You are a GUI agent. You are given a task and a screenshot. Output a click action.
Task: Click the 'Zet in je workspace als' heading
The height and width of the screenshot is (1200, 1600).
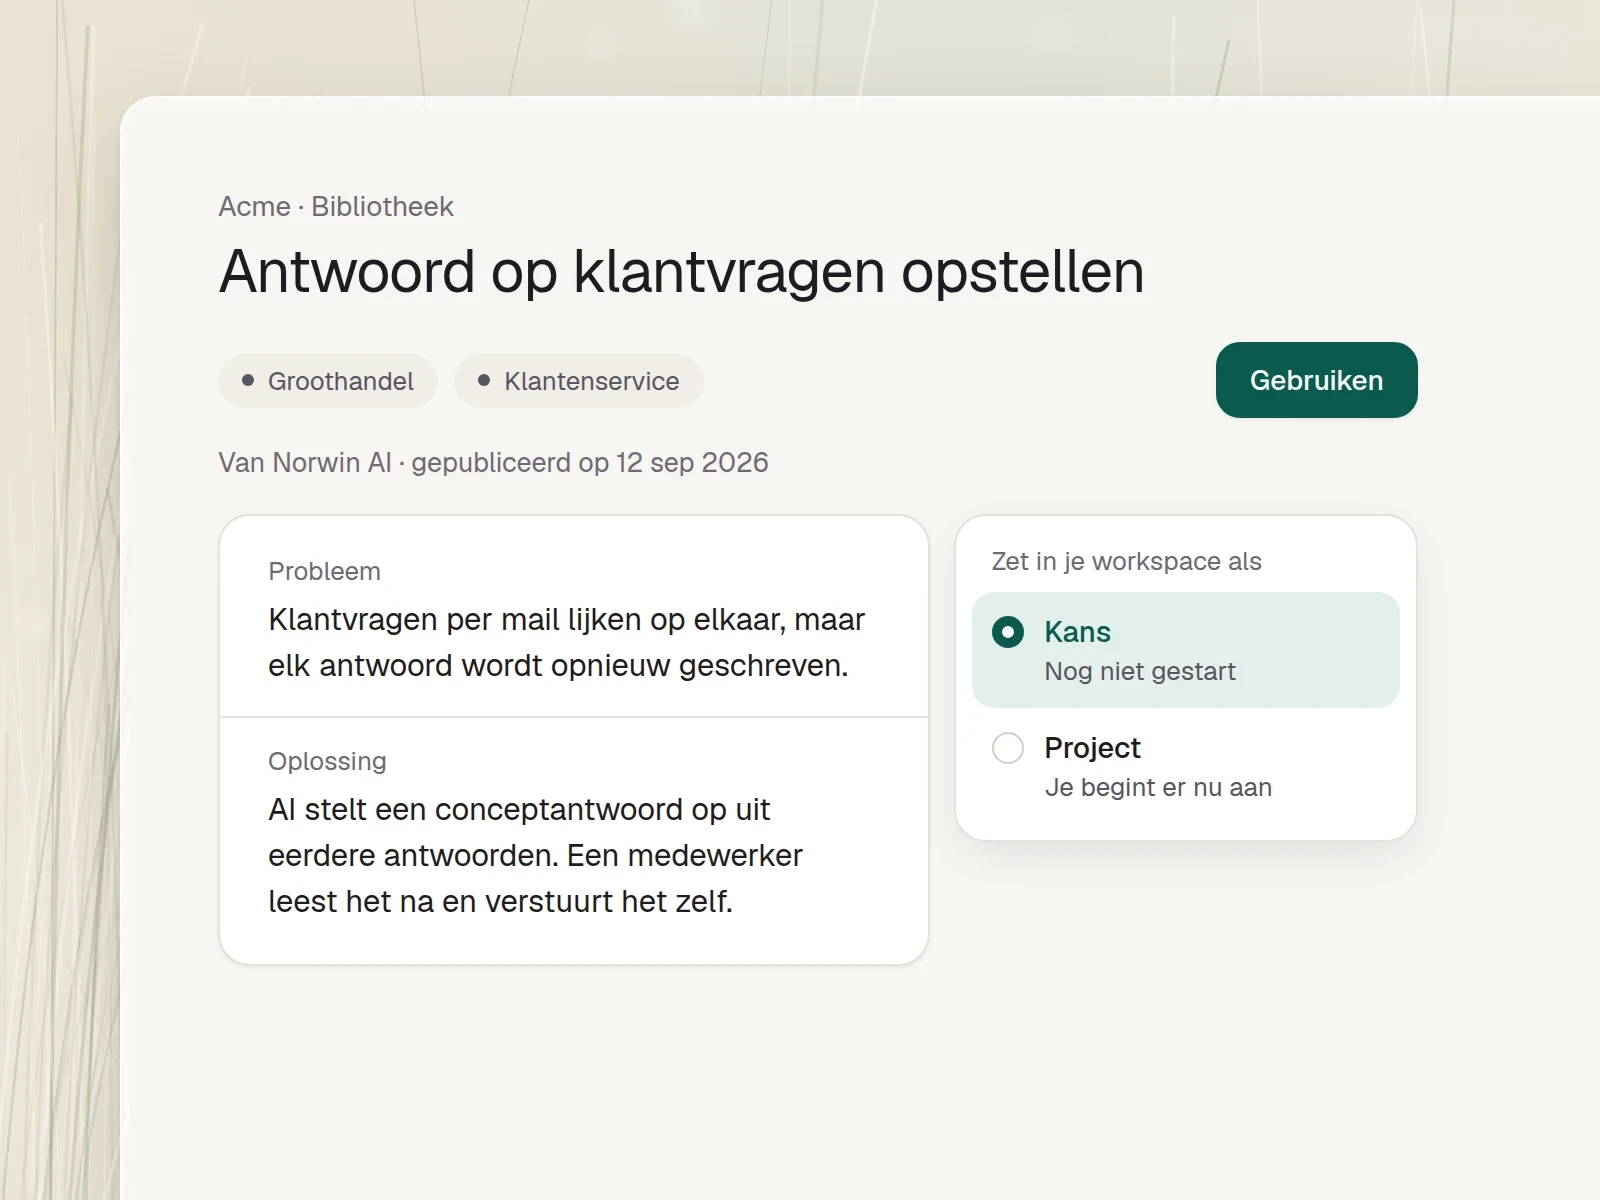(1126, 561)
